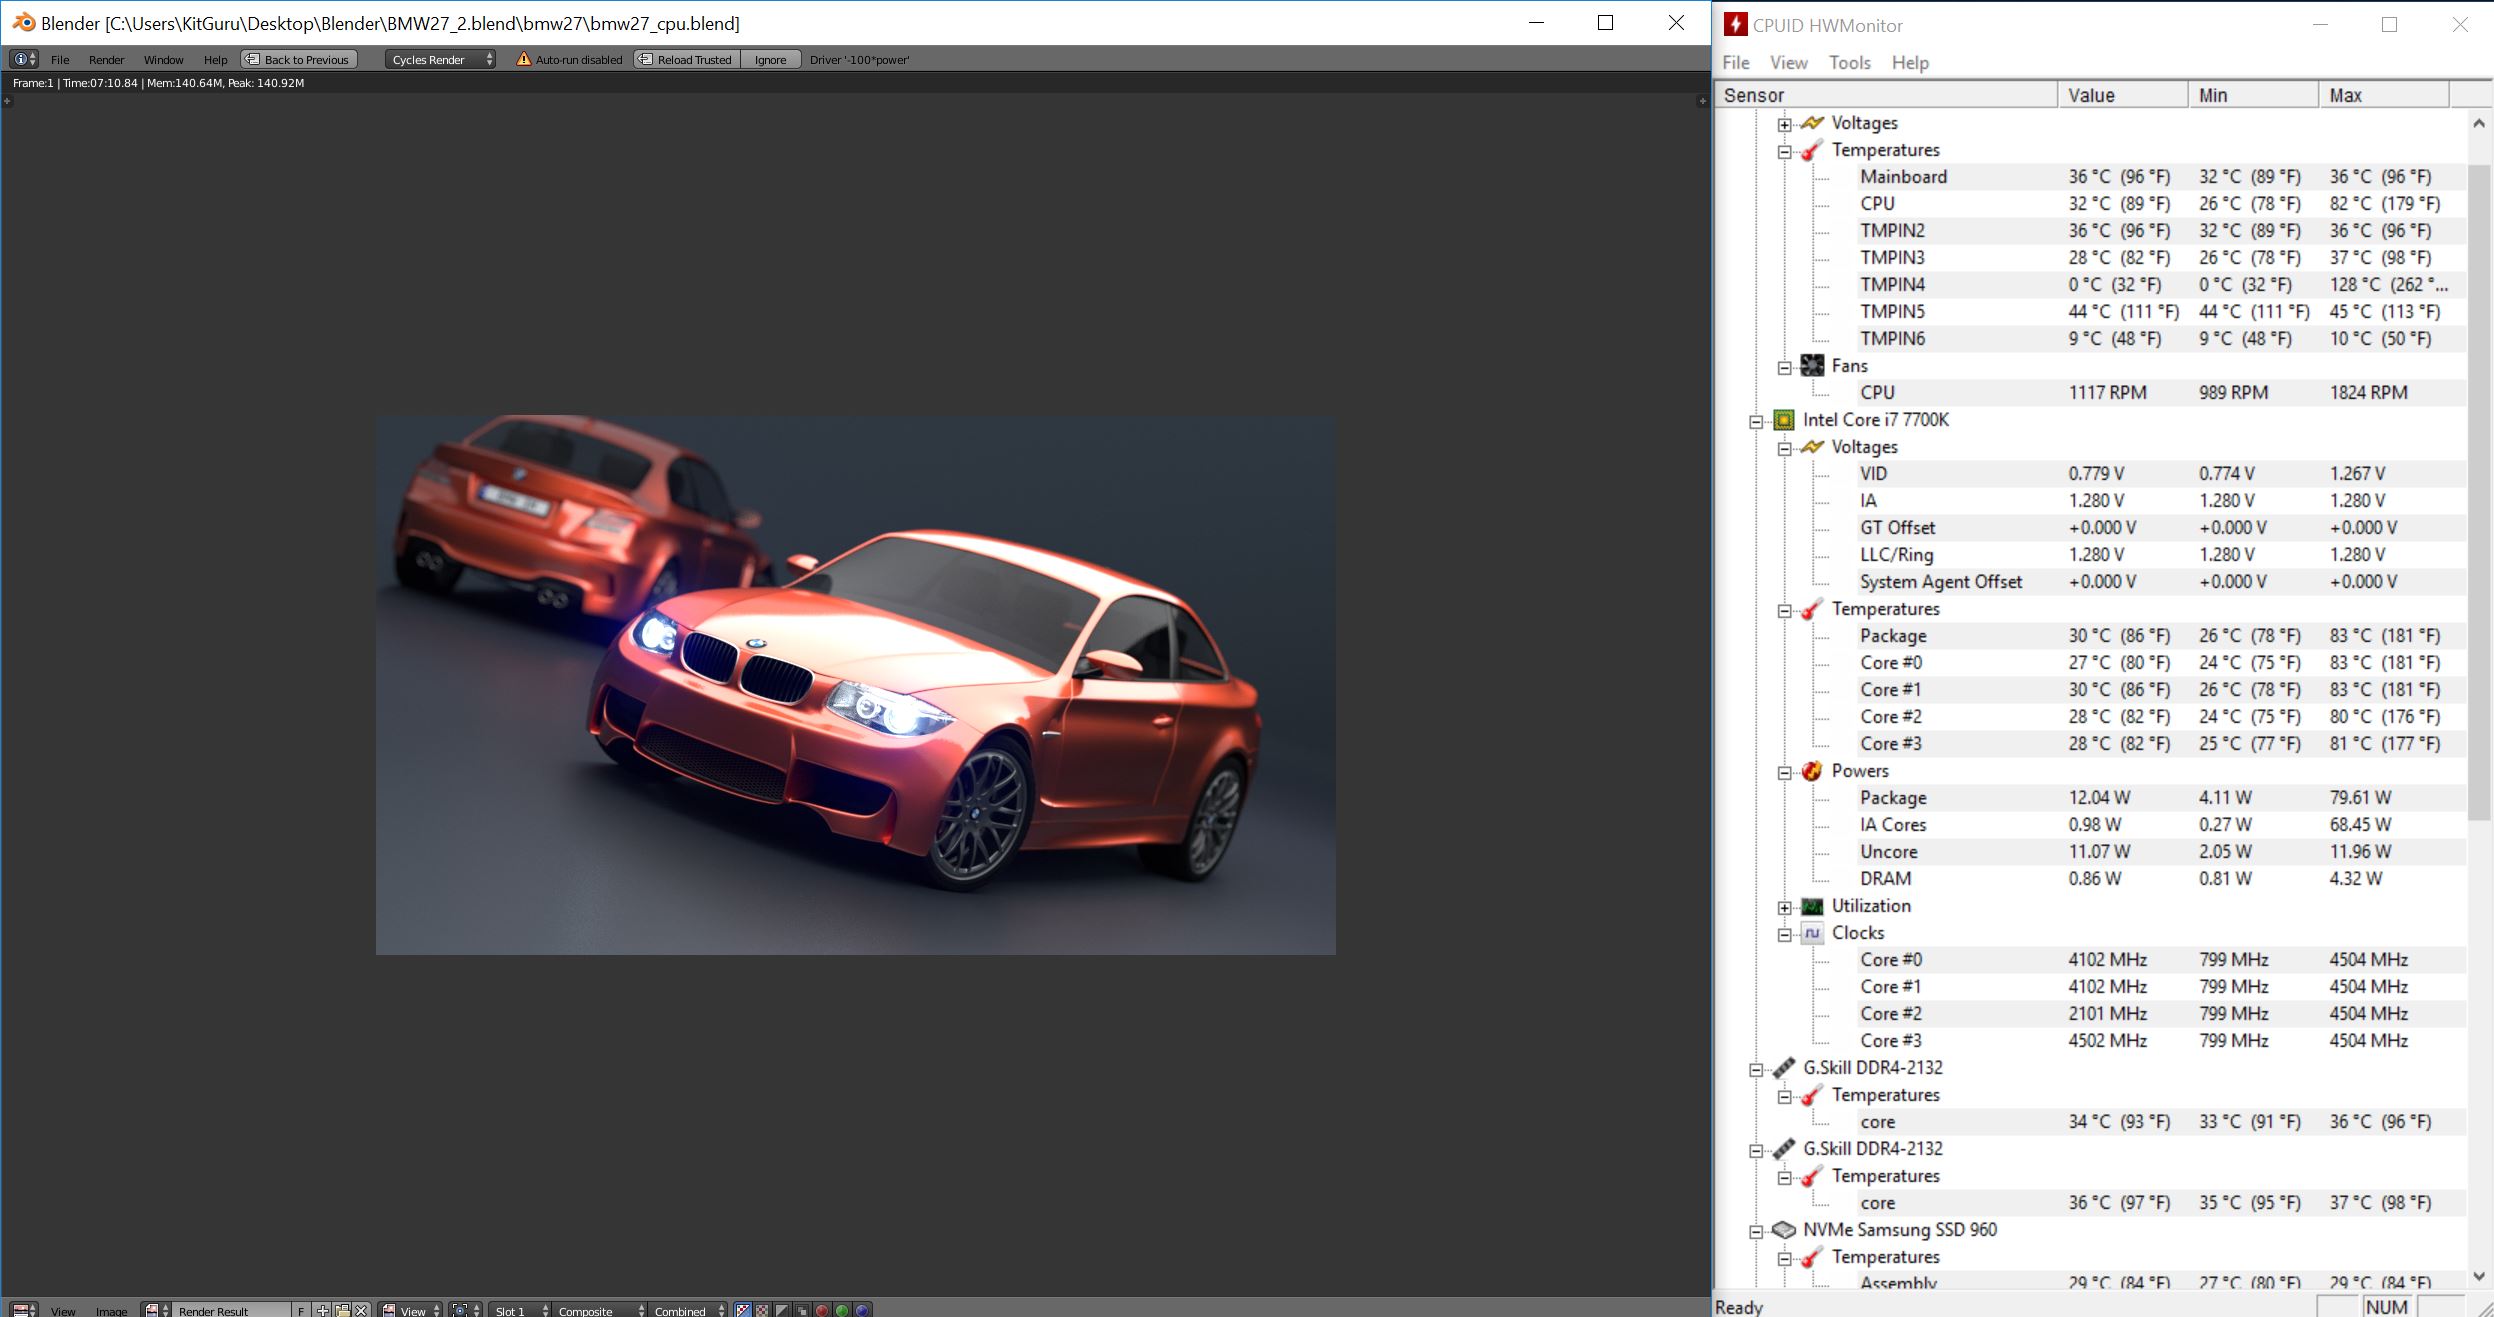The width and height of the screenshot is (2494, 1317).
Task: Click the Reload Trusted button
Action: (687, 59)
